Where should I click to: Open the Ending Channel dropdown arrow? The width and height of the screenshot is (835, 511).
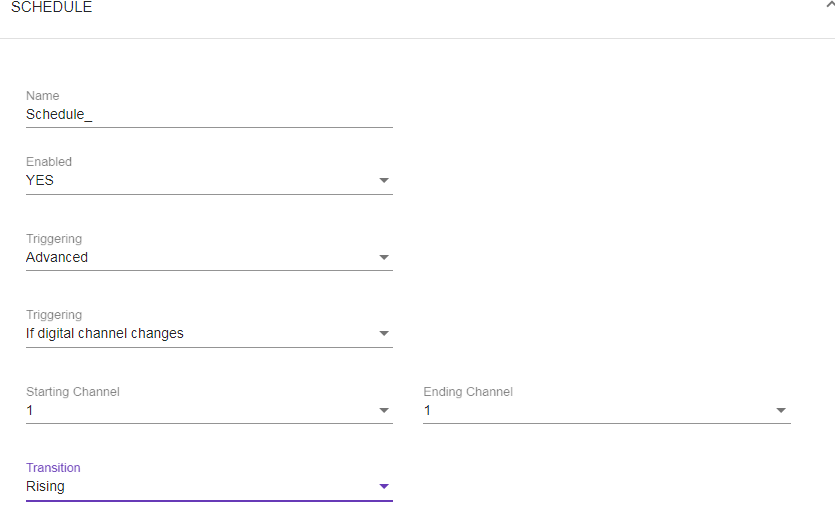coord(781,411)
